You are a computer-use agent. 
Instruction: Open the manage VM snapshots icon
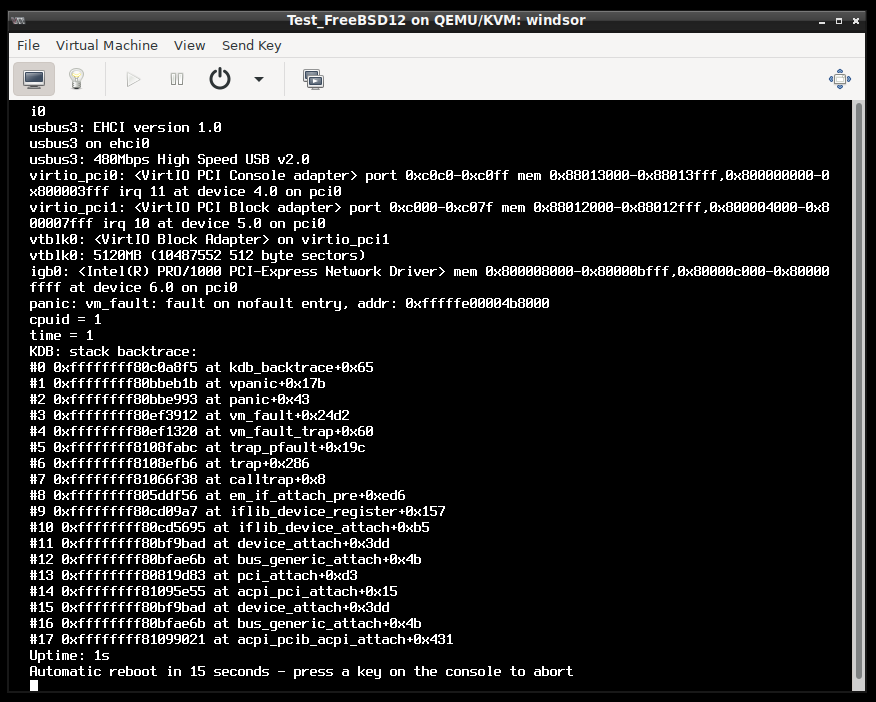coord(313,79)
